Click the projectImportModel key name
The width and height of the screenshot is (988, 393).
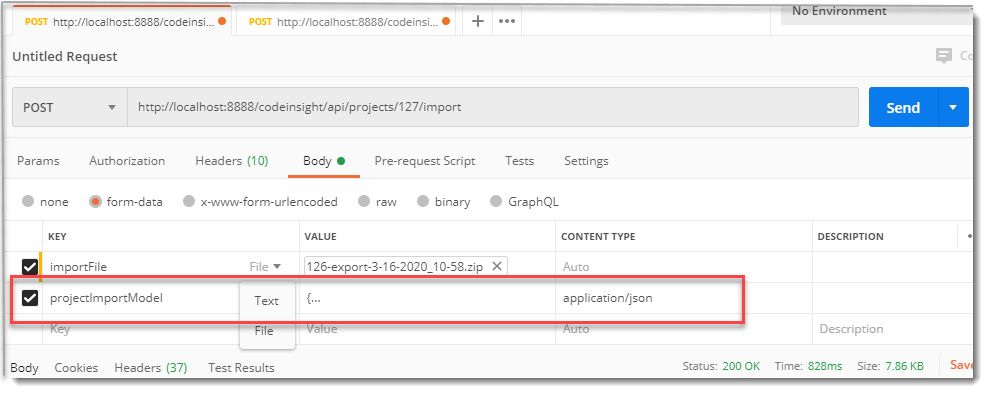[106, 298]
